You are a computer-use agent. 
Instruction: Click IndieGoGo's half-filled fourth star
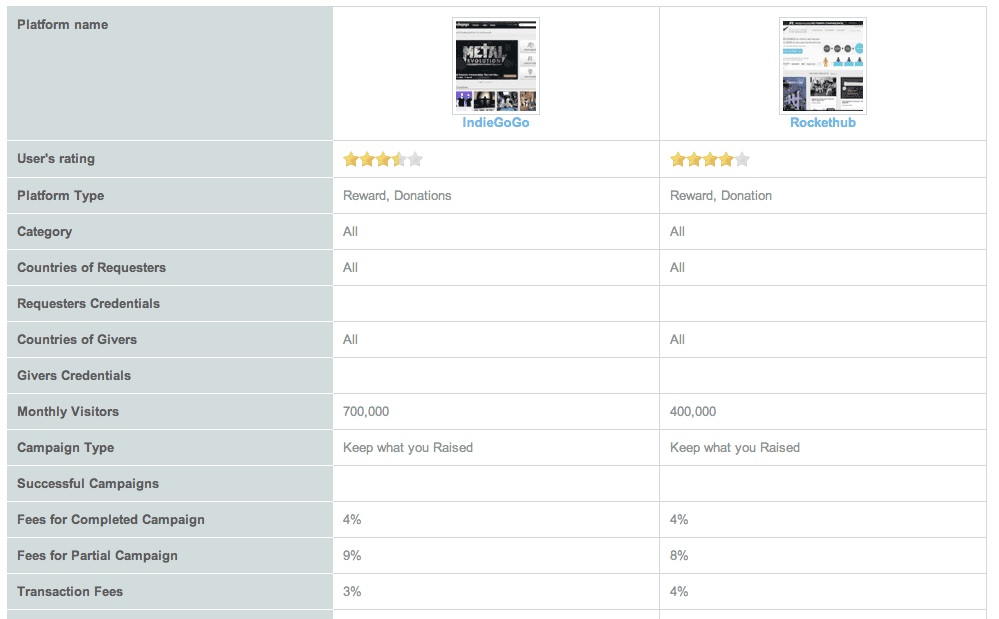[399, 159]
